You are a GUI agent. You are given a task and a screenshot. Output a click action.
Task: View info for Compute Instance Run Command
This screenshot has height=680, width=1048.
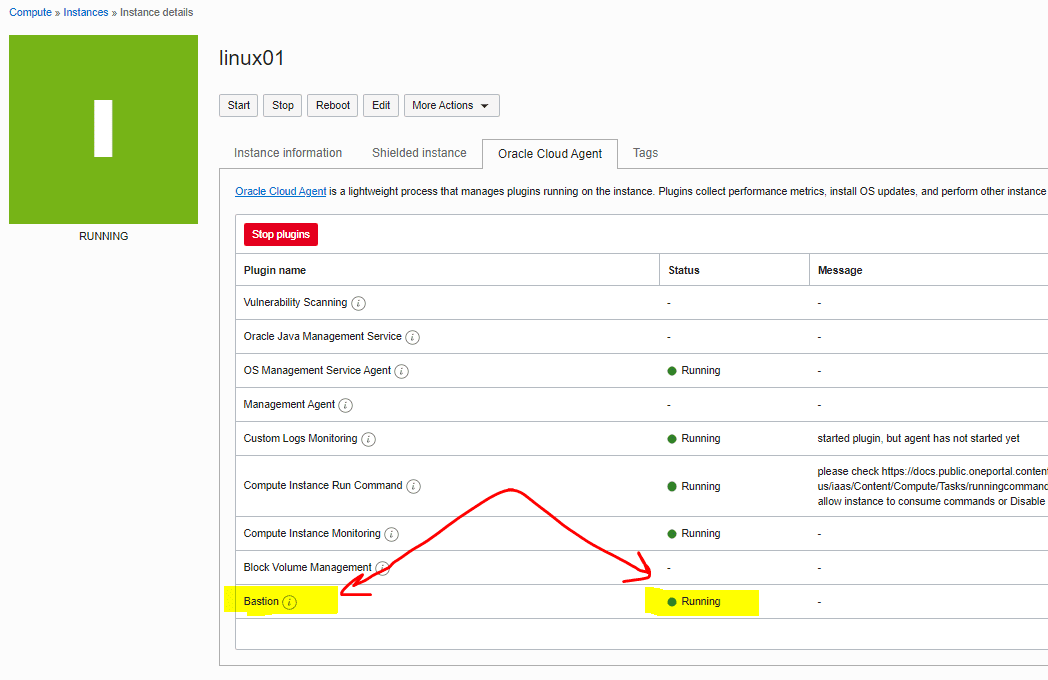[x=414, y=486]
